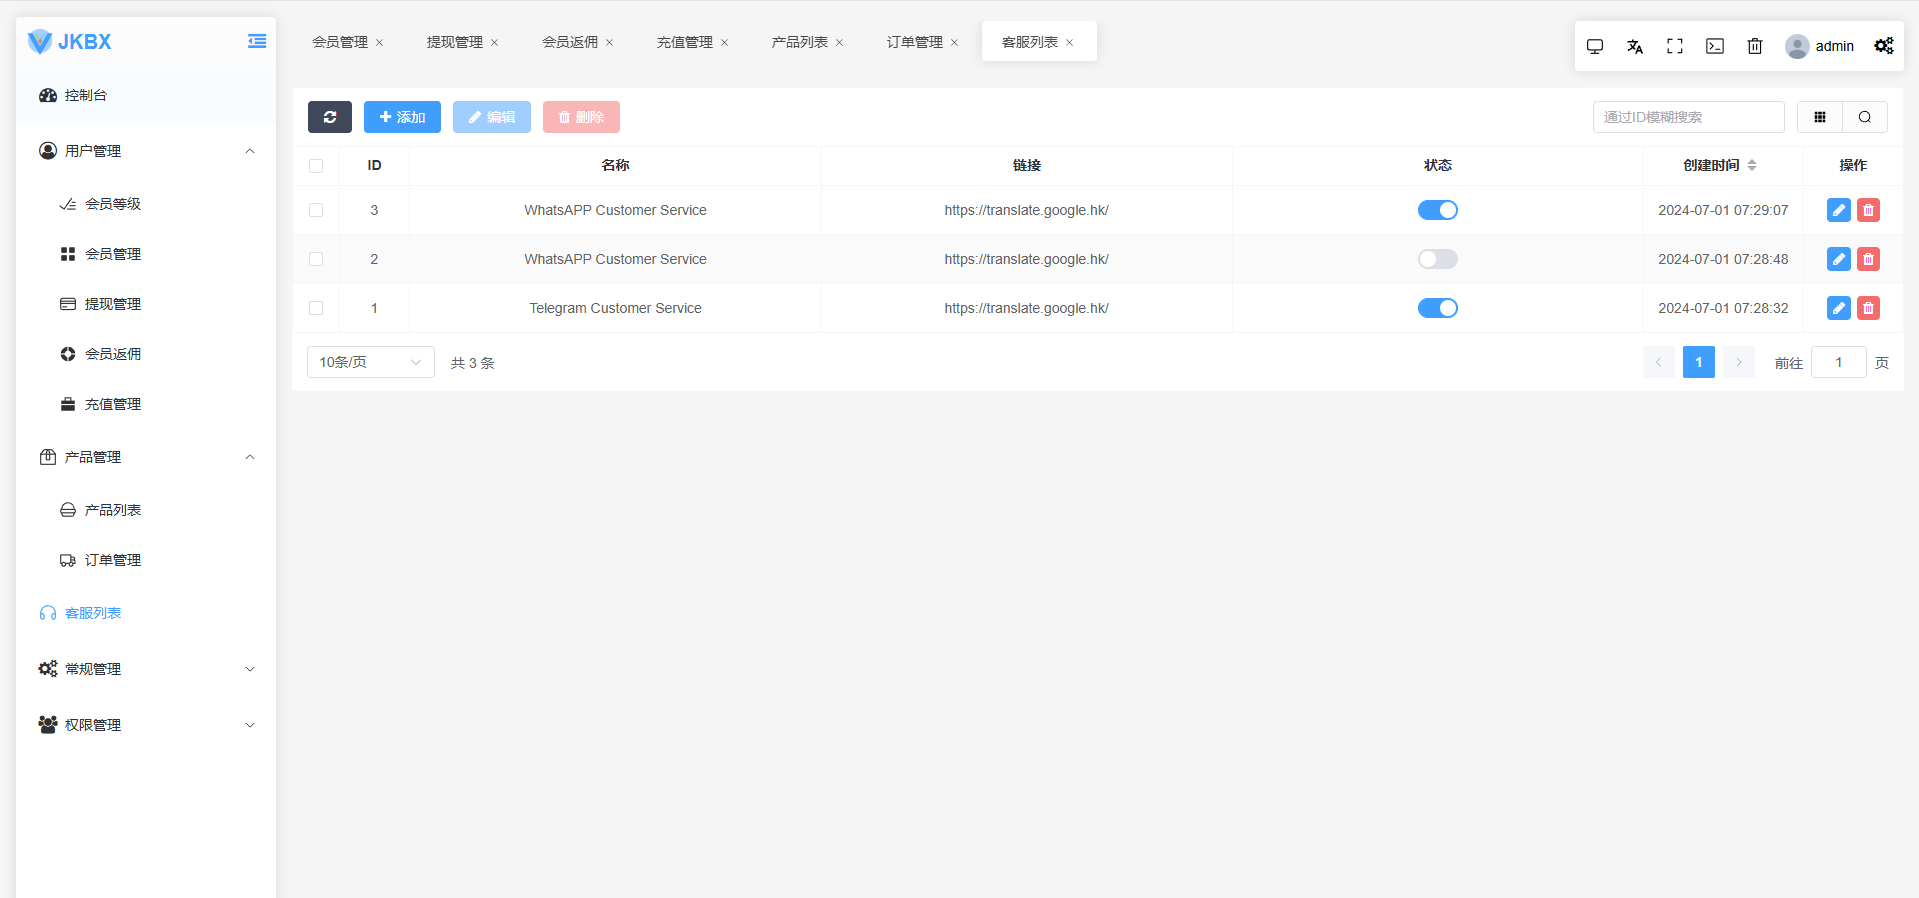Go to page 1 button
Screen dimensions: 1919x898
(x=1699, y=362)
